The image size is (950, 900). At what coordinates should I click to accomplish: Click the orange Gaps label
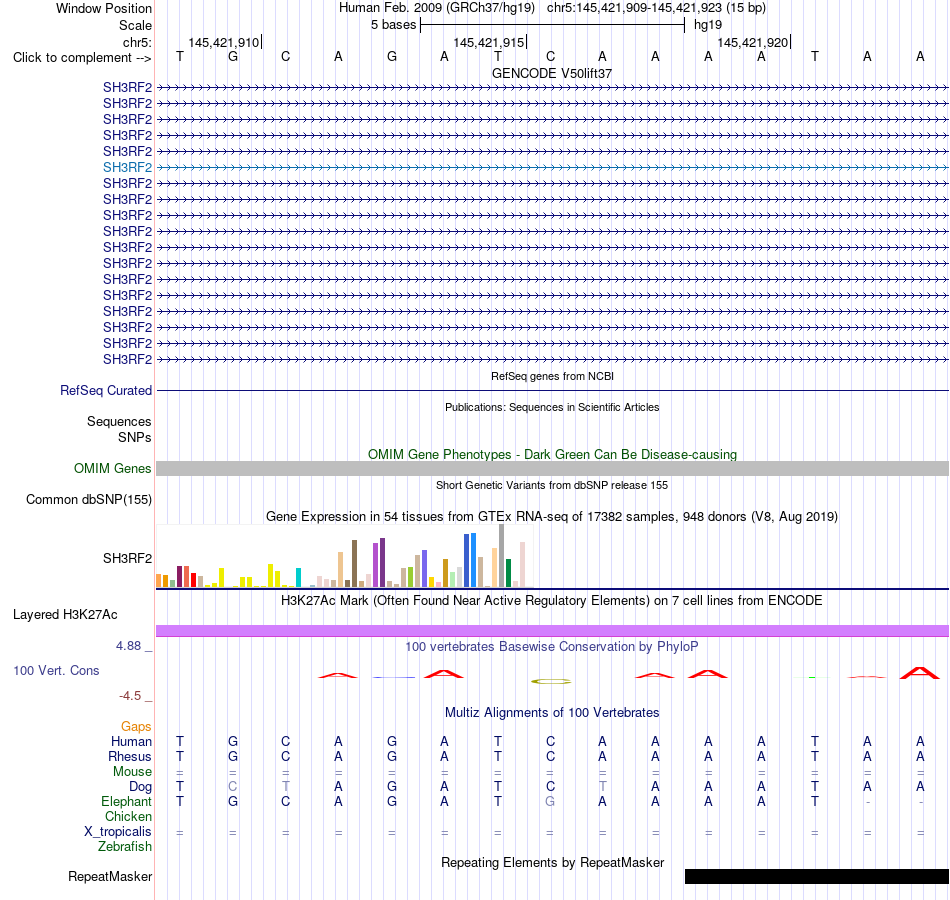click(136, 726)
